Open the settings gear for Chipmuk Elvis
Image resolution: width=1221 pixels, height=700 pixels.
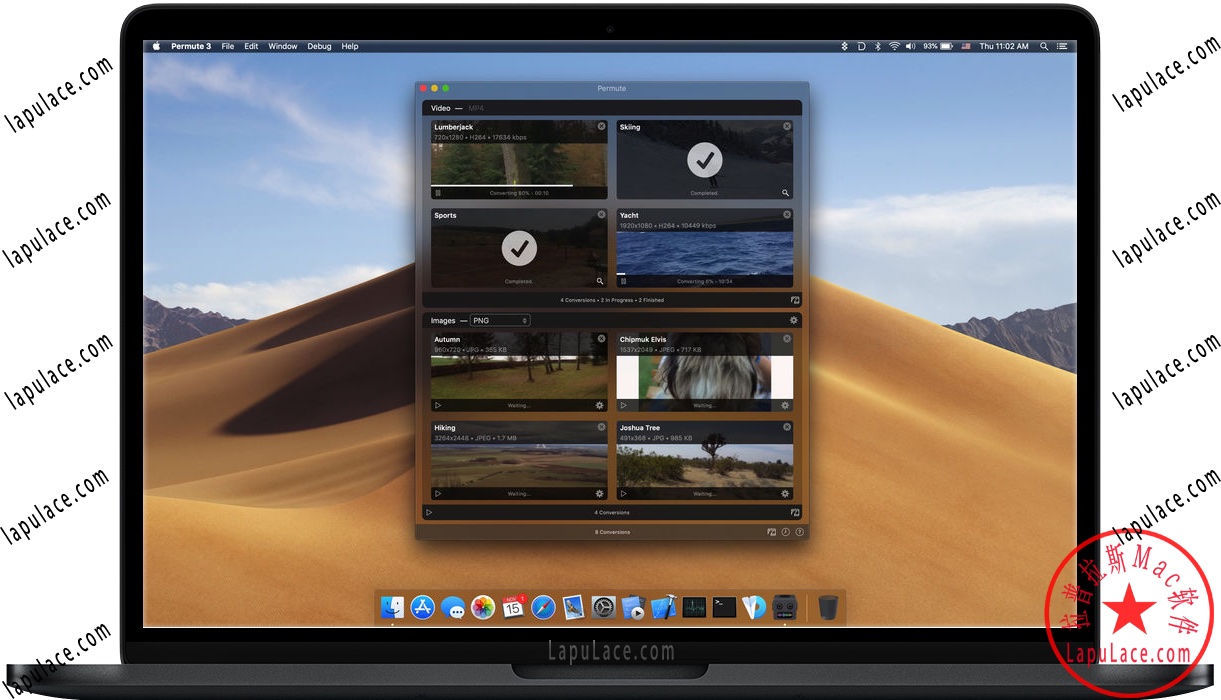point(785,405)
